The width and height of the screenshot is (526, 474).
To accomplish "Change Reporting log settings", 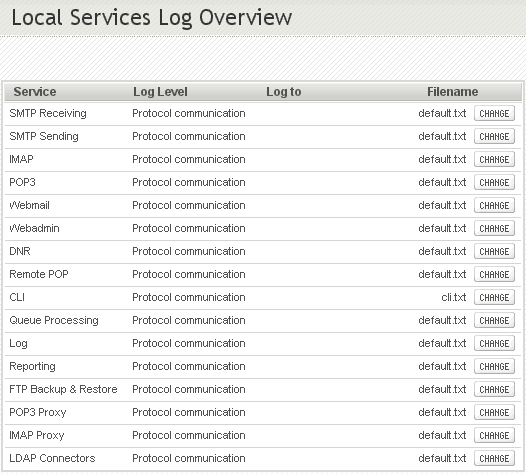I will pos(494,366).
